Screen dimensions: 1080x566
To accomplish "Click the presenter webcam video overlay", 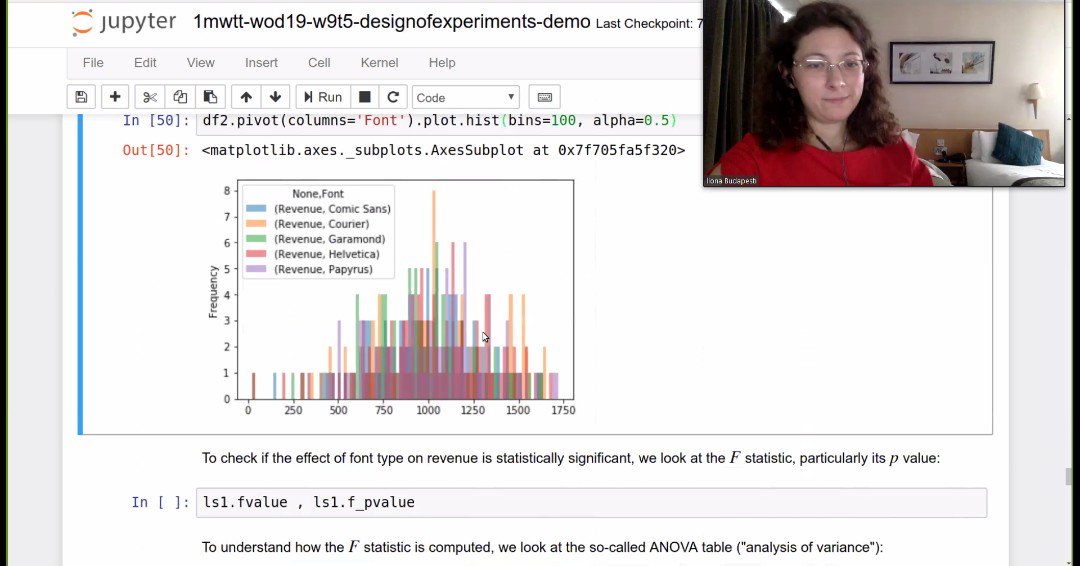I will (x=884, y=93).
